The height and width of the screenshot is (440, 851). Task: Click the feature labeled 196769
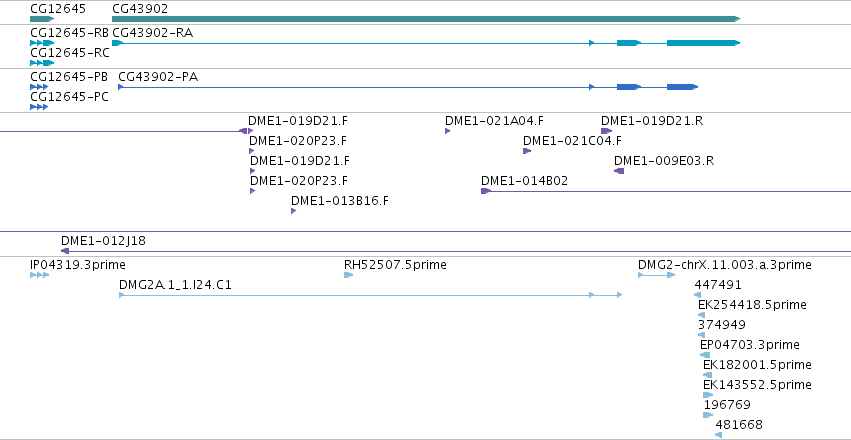tap(708, 415)
